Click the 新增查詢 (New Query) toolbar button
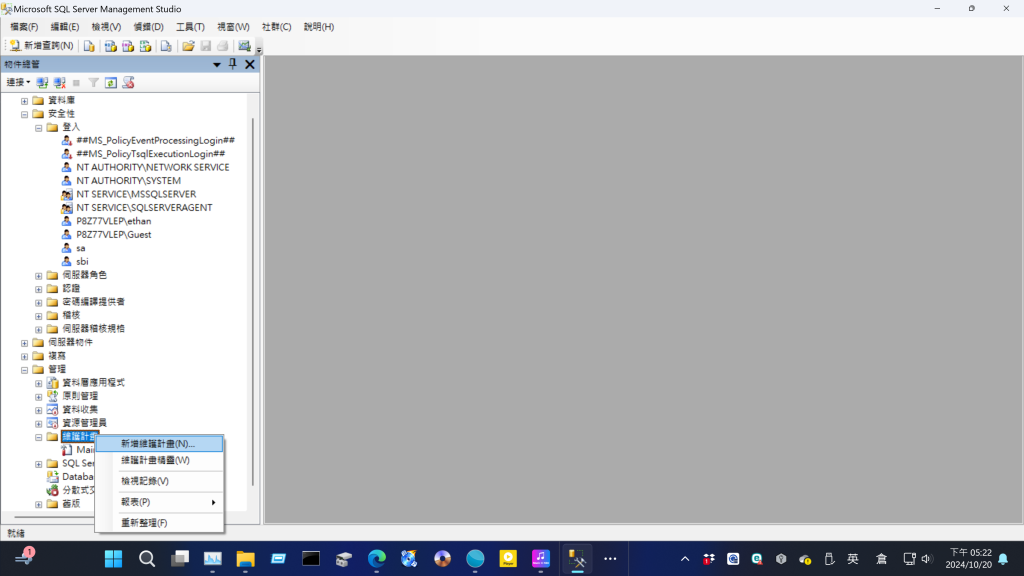 pyautogui.click(x=42, y=46)
